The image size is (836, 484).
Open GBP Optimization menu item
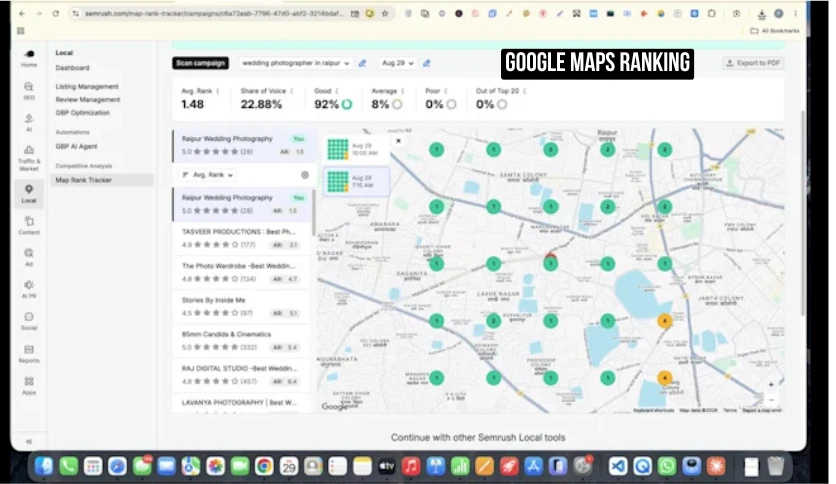tap(83, 112)
